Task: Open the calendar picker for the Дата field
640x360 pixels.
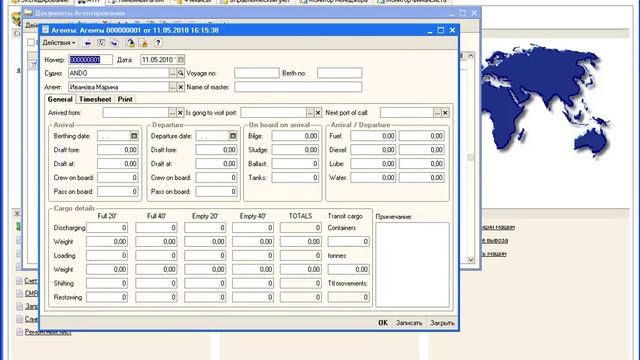Action: tap(181, 60)
